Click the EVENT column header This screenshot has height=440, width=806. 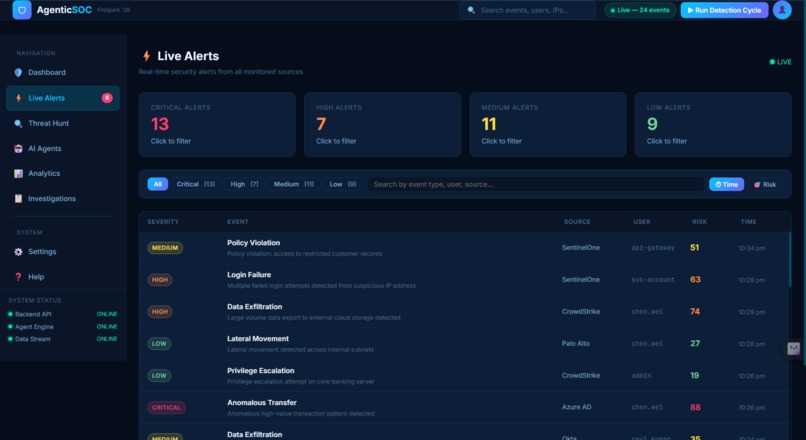click(x=237, y=222)
